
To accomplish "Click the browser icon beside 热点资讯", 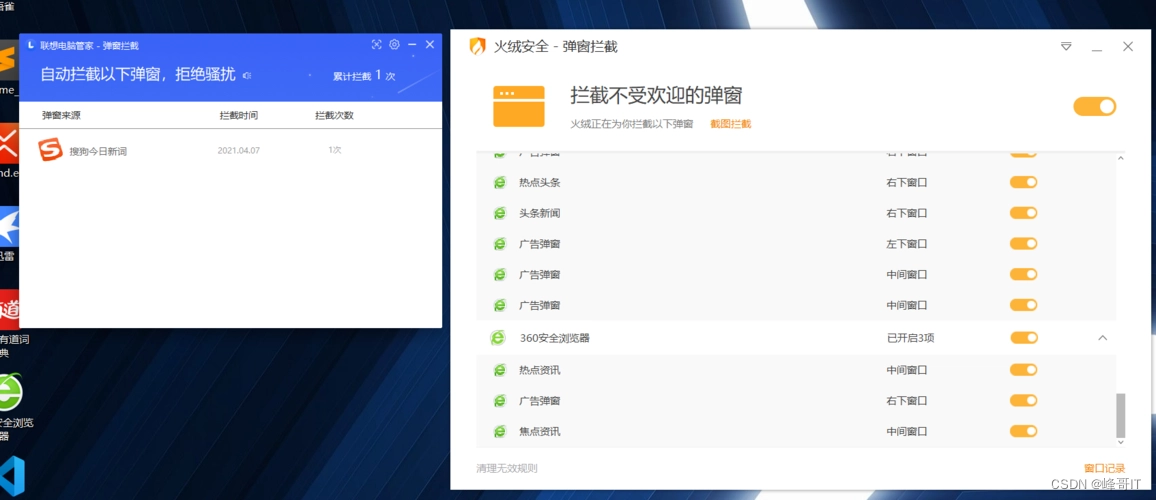I will click(x=500, y=370).
